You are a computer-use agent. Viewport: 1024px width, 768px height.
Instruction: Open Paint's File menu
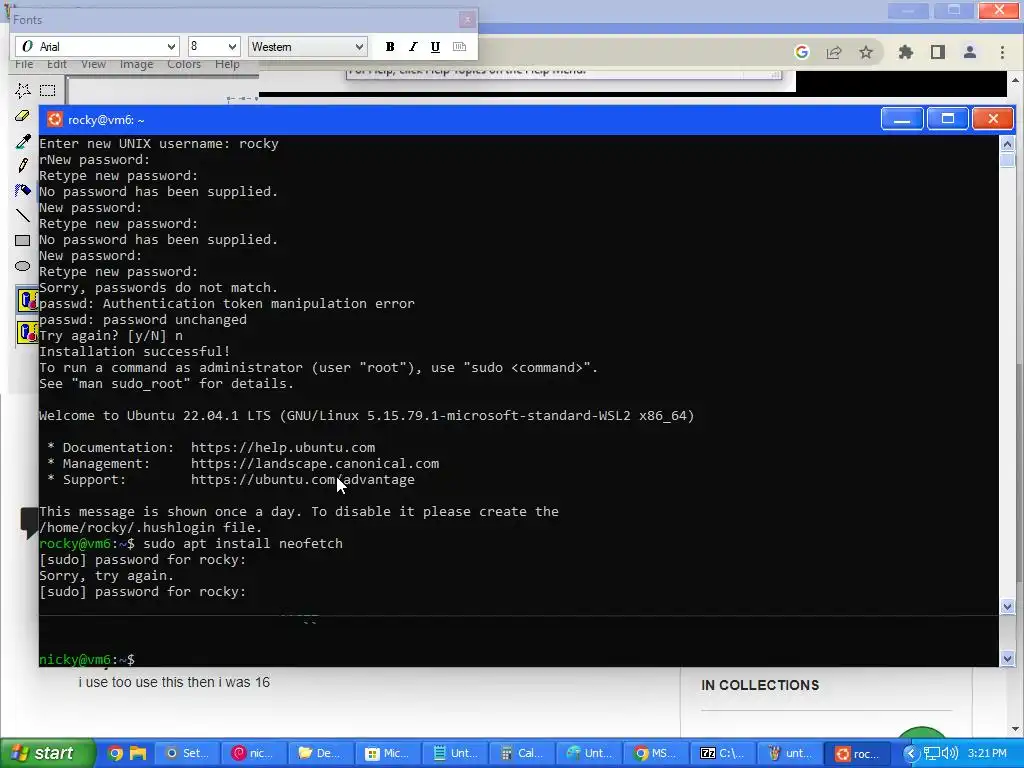point(24,64)
